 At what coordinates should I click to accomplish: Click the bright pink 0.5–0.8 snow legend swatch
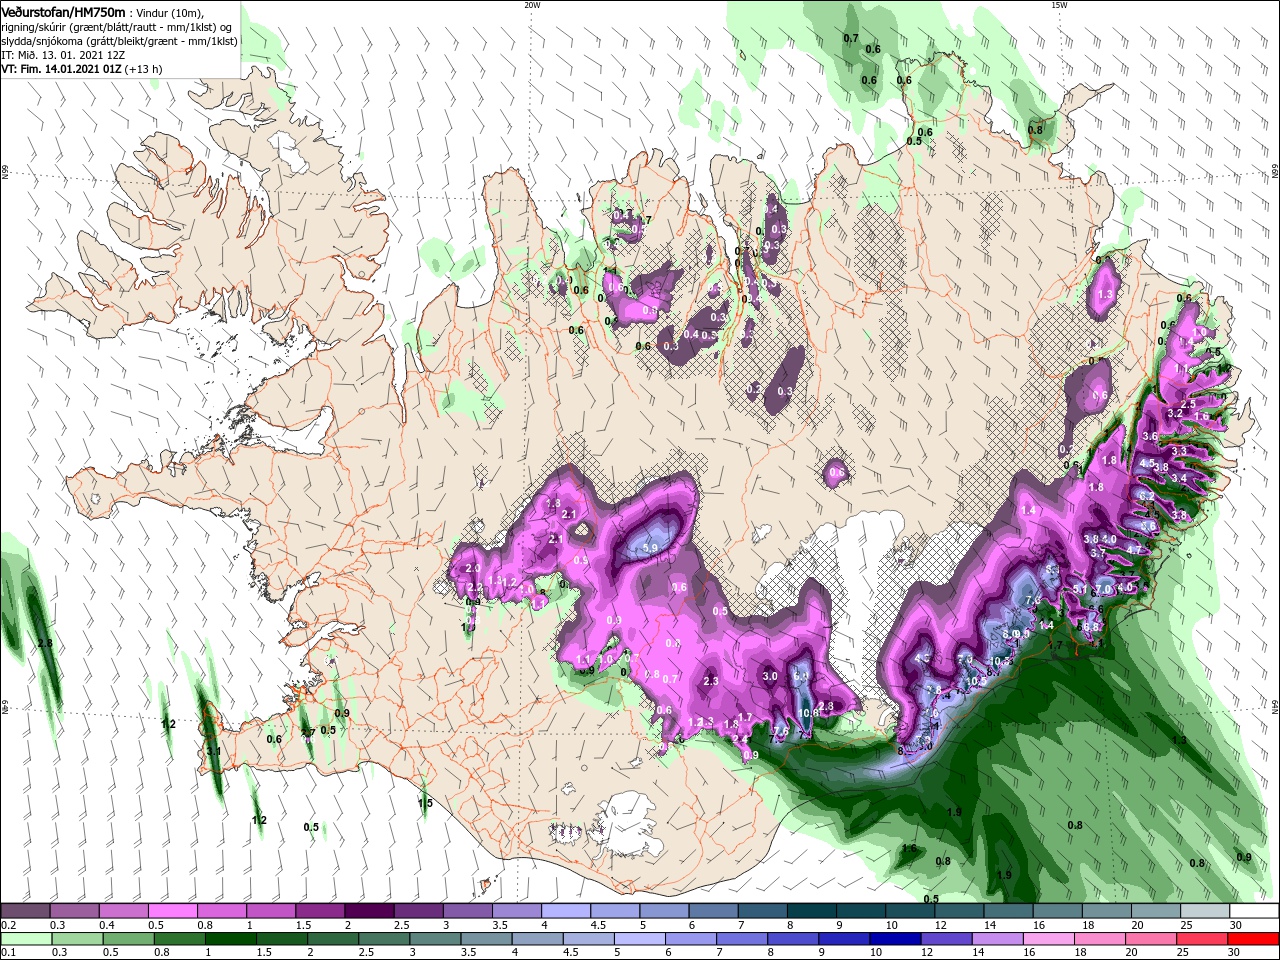coord(172,911)
